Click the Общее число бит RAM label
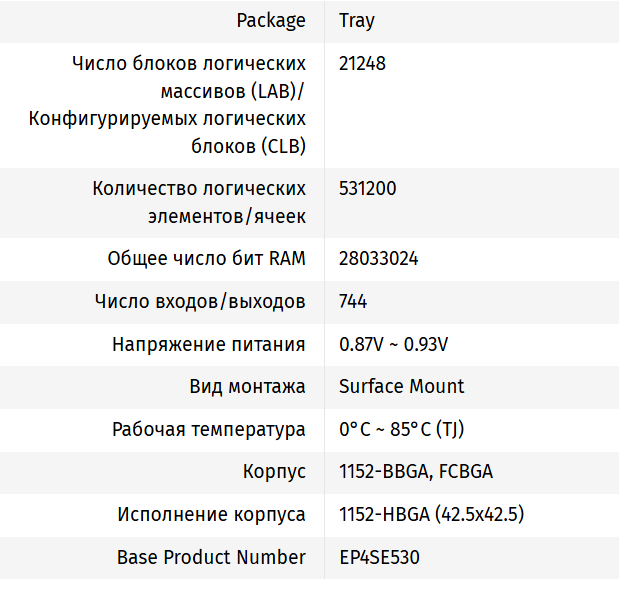The height and width of the screenshot is (591, 619). [x=207, y=259]
